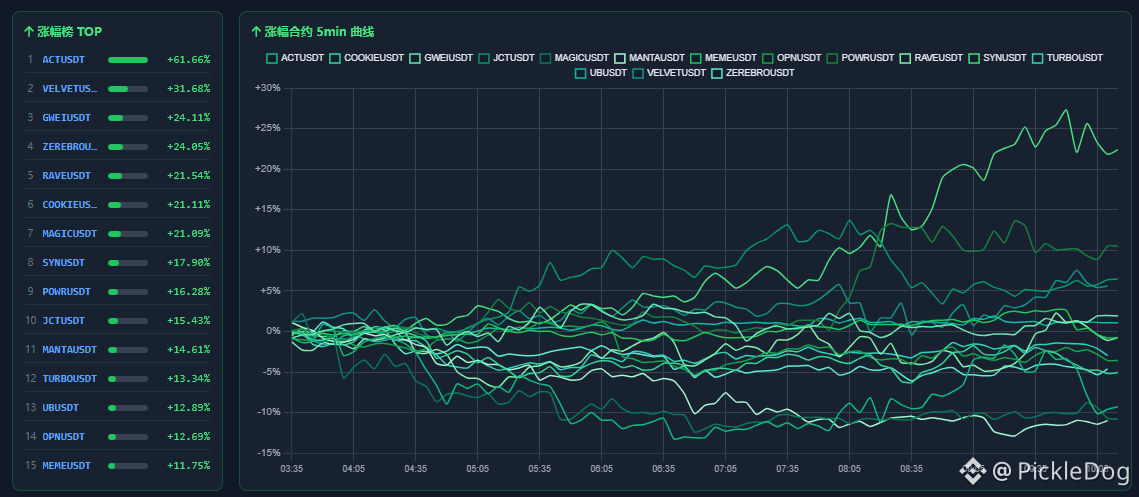Image resolution: width=1139 pixels, height=497 pixels.
Task: Click the +31.68% gain value
Action: click(188, 89)
